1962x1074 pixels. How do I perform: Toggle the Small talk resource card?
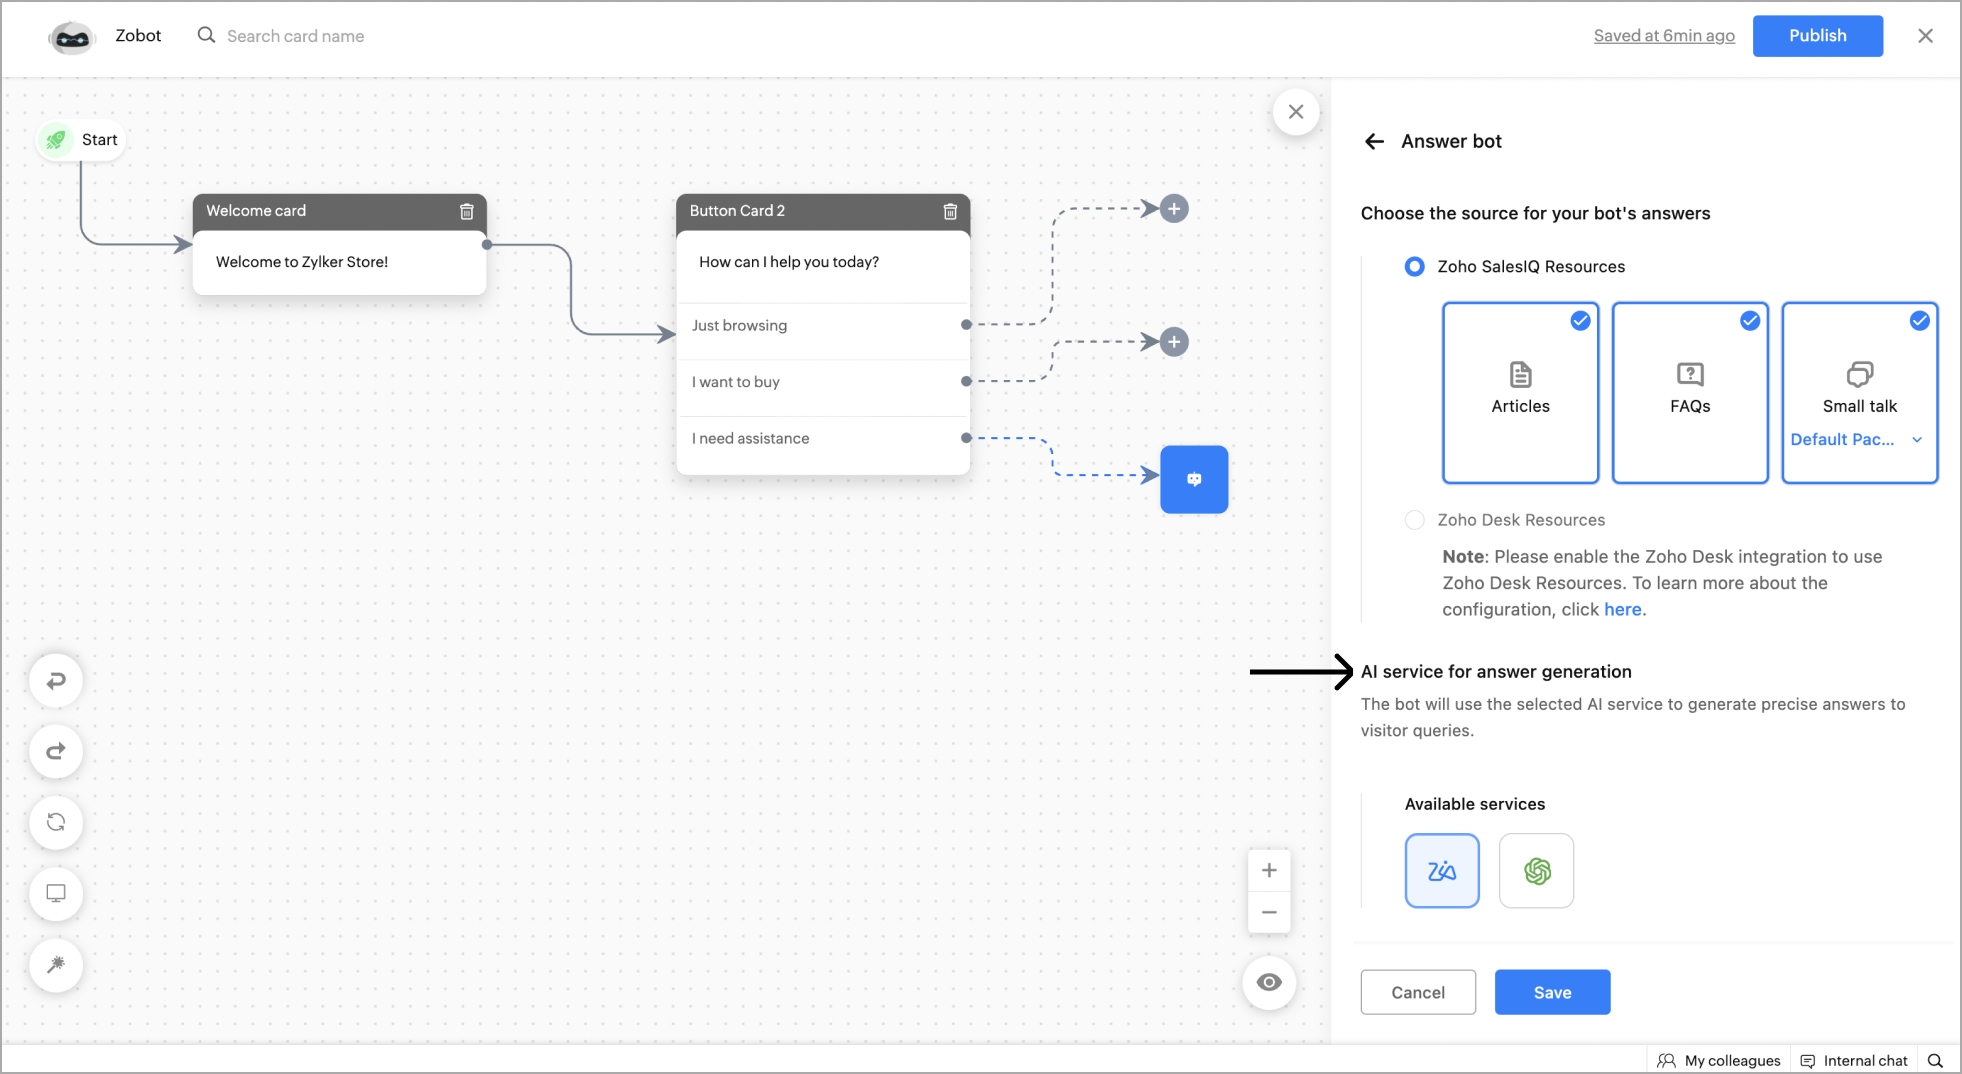tap(1860, 393)
